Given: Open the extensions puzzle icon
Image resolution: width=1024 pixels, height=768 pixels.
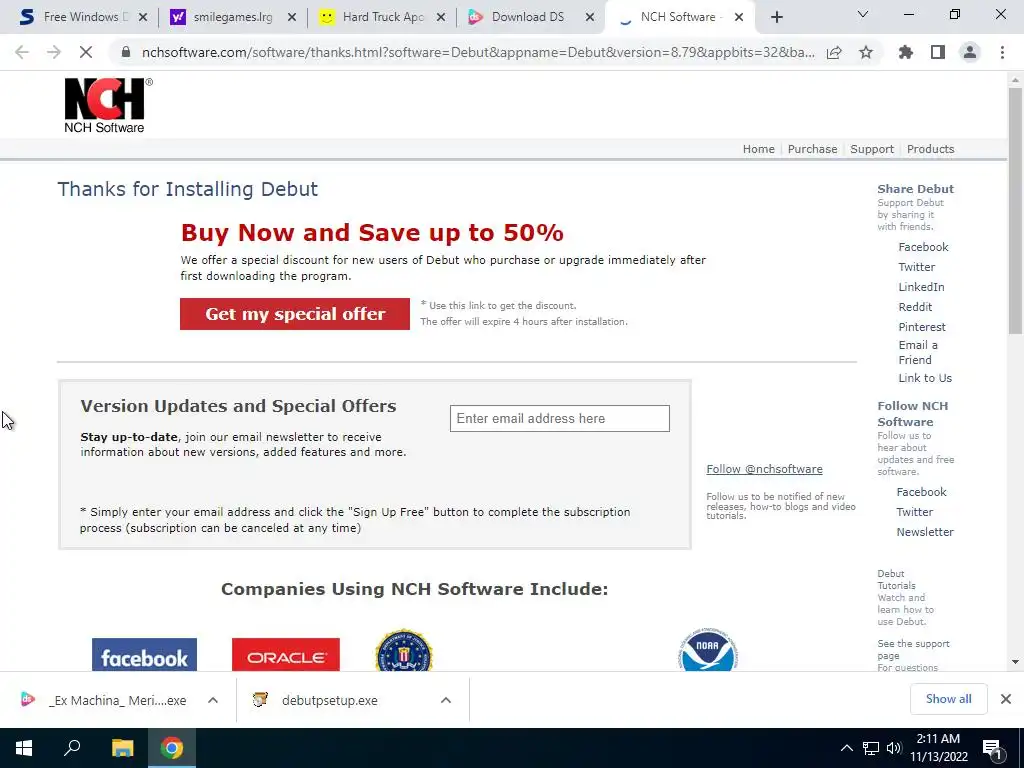Looking at the screenshot, I should point(905,52).
